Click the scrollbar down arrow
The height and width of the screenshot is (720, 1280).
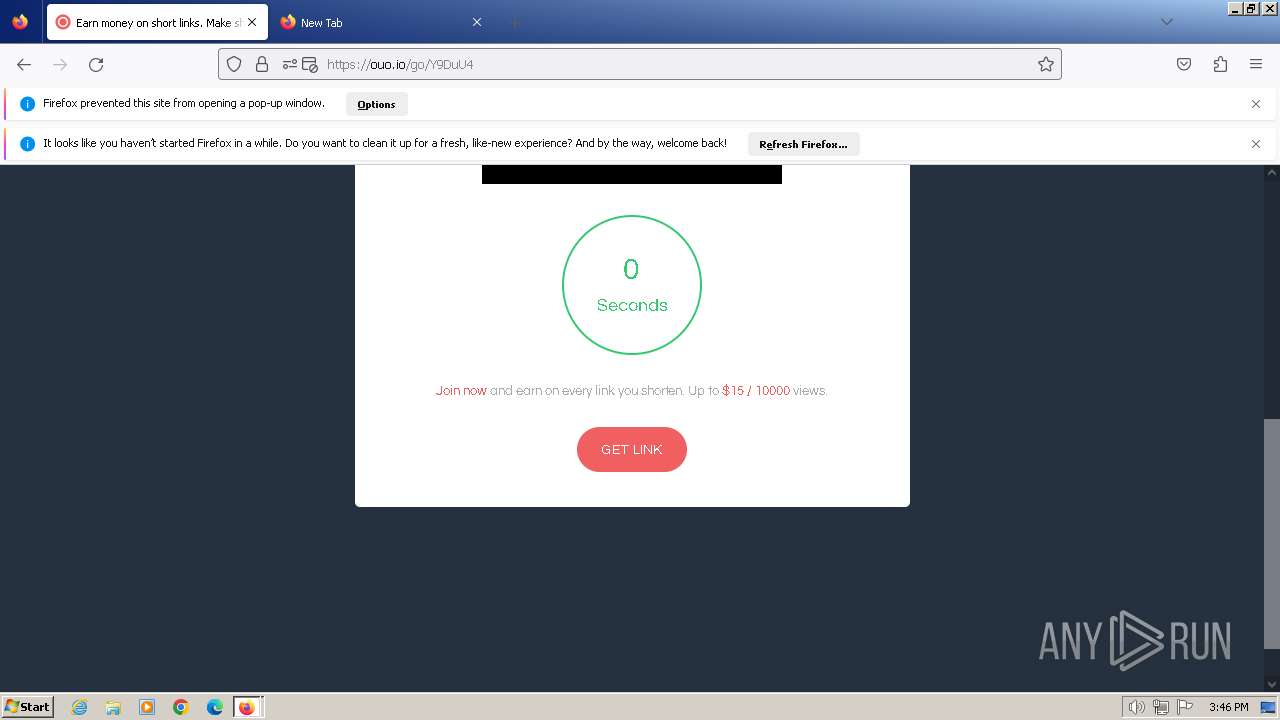point(1271,684)
